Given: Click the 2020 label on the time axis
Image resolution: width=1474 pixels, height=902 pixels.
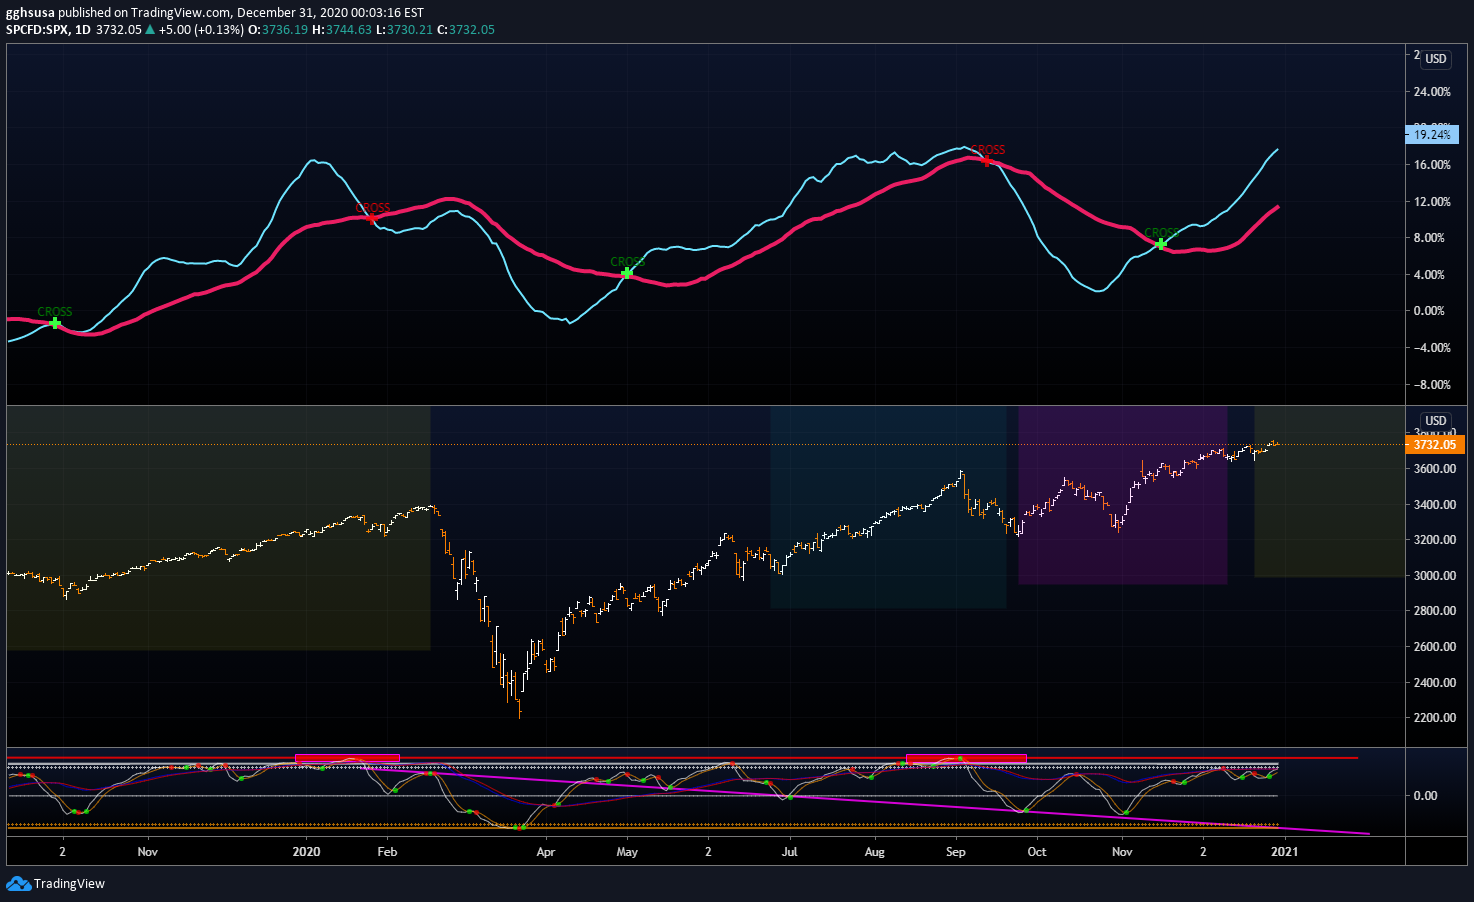Looking at the screenshot, I should click(x=306, y=852).
